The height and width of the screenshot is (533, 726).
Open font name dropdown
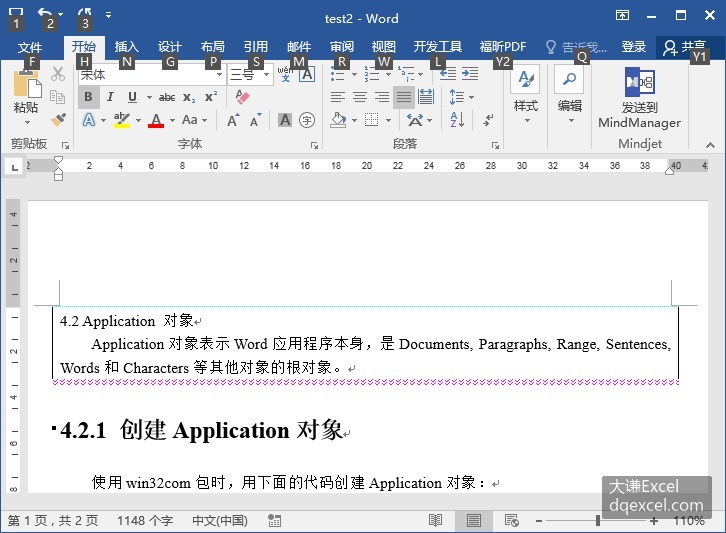point(219,74)
